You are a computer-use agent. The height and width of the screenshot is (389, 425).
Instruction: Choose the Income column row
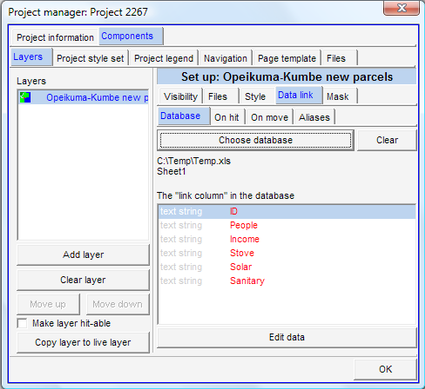click(x=287, y=239)
